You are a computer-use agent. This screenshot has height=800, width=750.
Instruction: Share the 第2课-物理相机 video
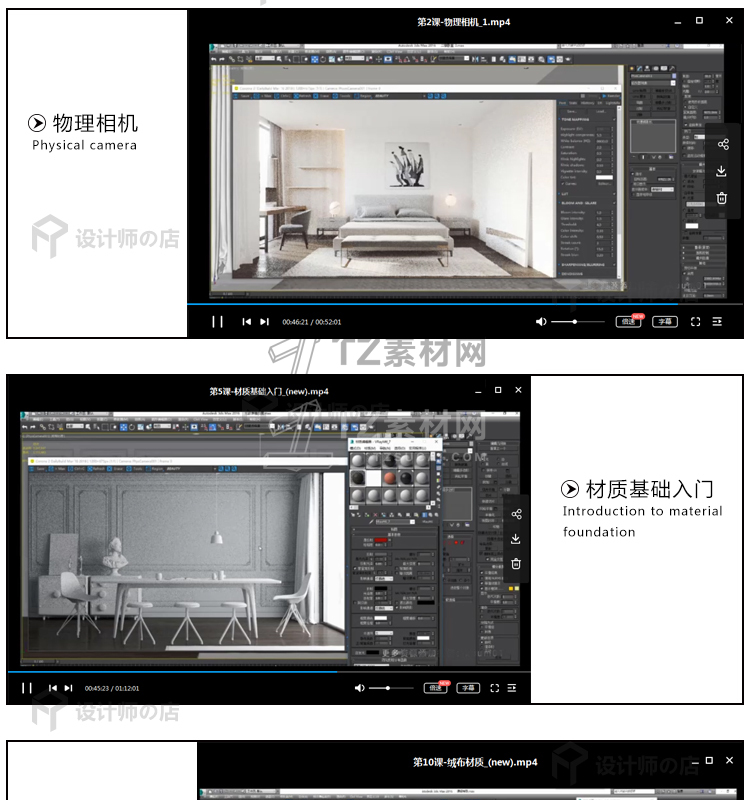722,144
